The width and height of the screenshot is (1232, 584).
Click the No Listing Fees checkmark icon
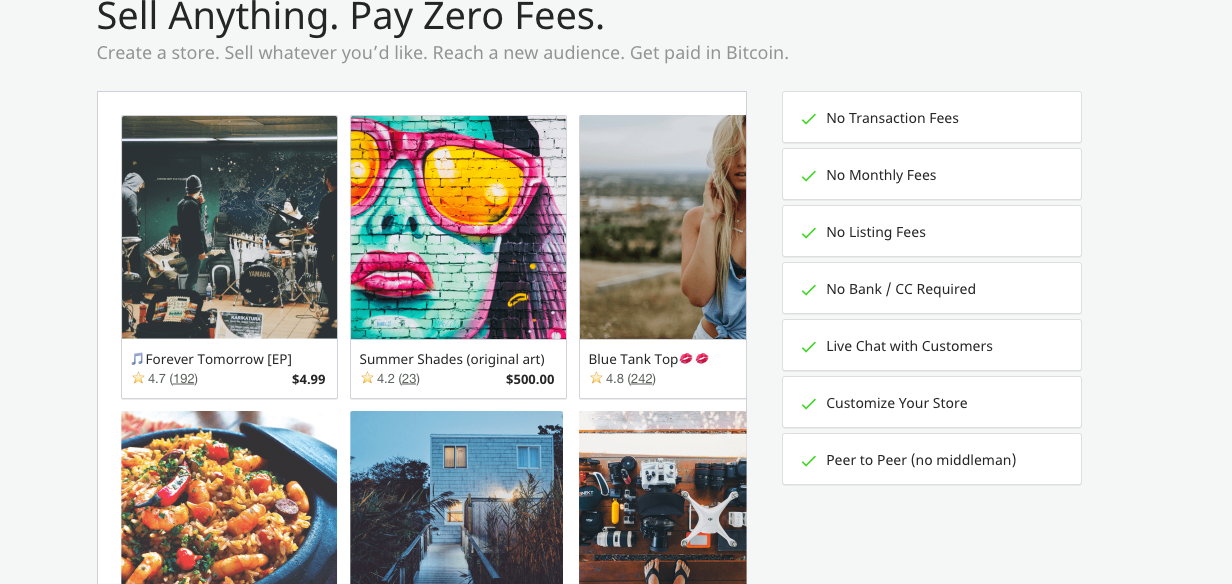click(x=809, y=233)
